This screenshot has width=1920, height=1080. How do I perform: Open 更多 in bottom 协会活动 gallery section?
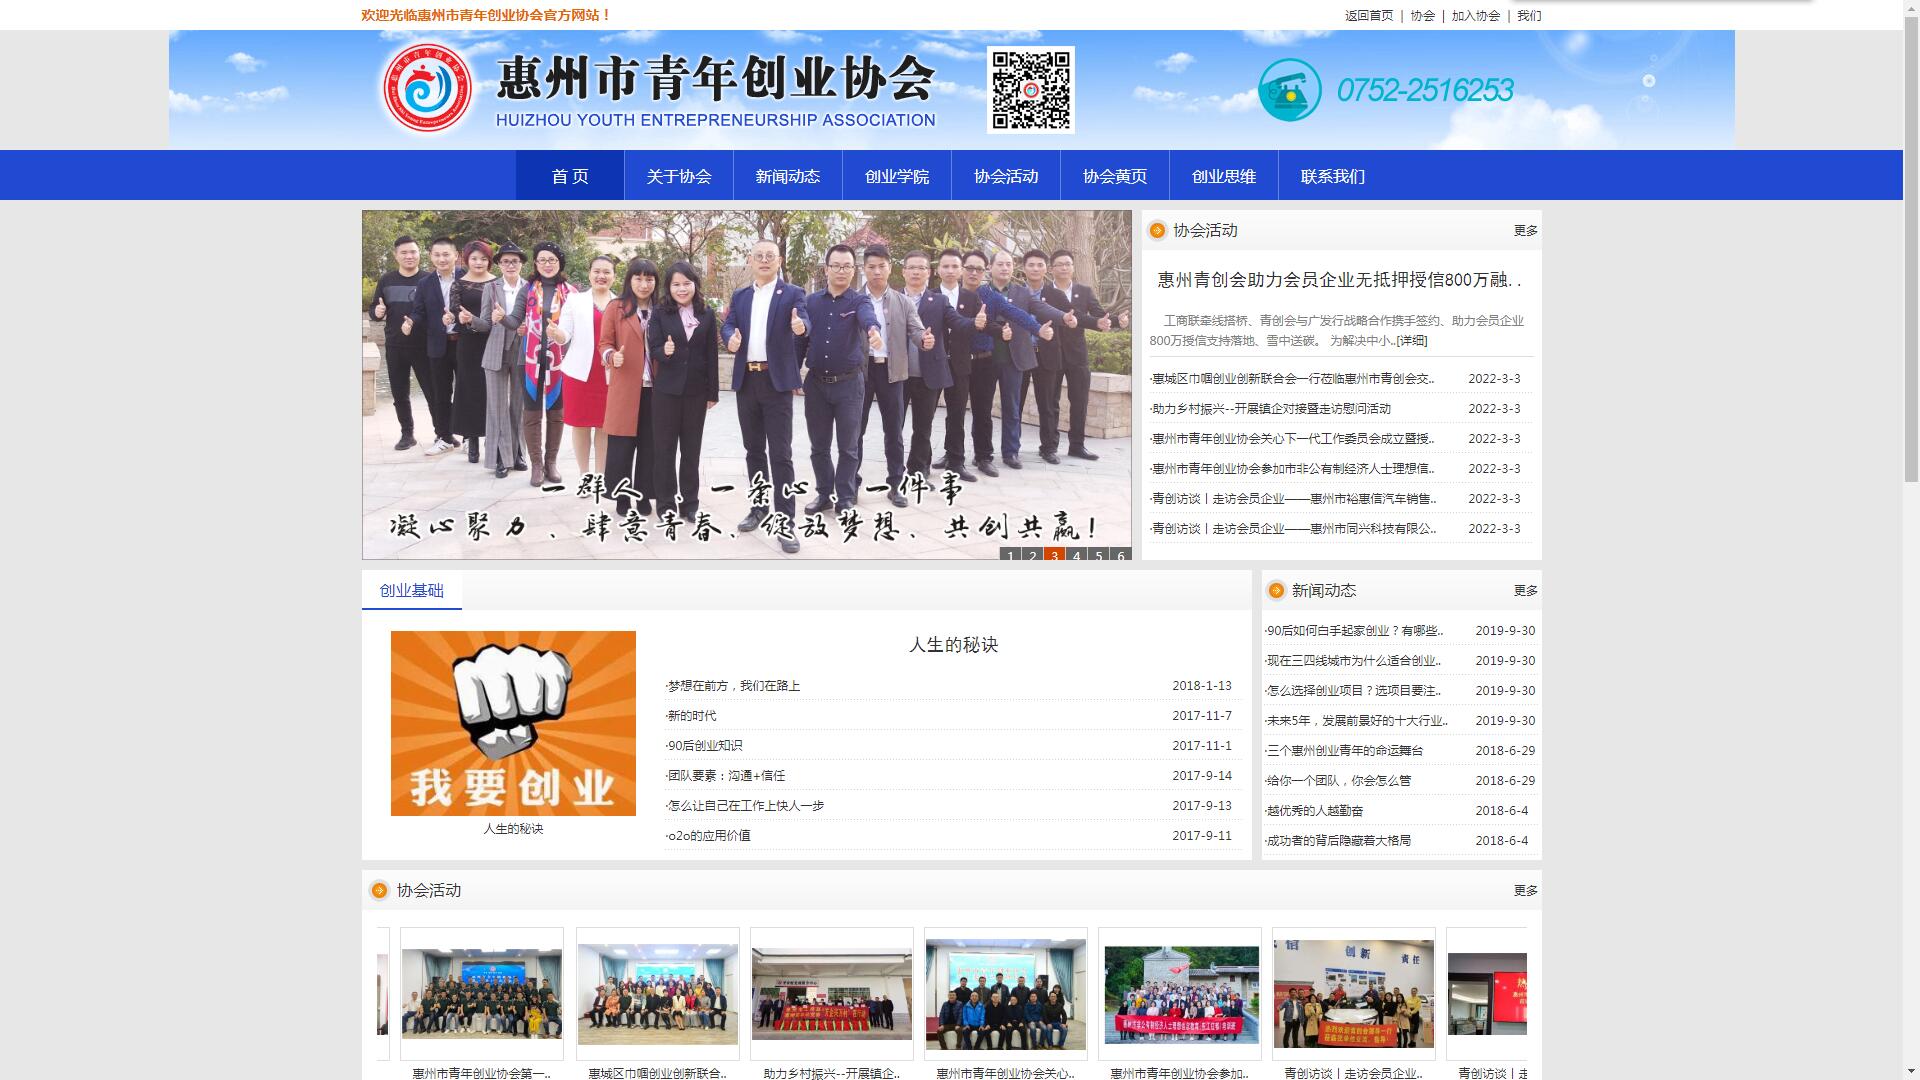pyautogui.click(x=1525, y=891)
